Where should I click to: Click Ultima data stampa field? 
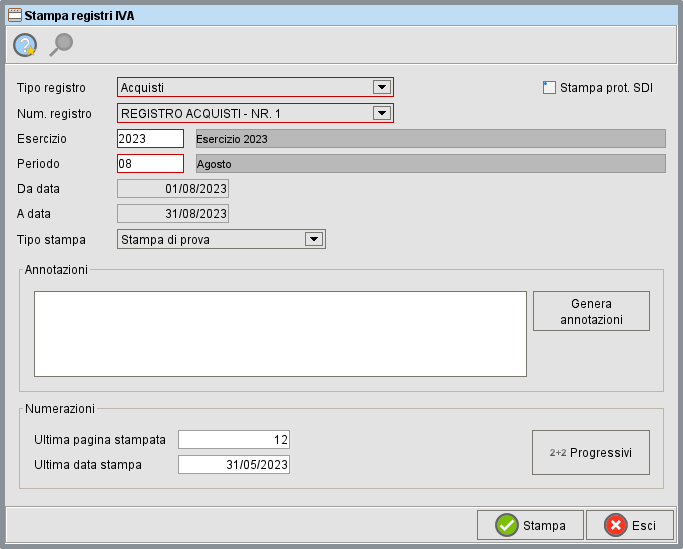coord(234,464)
